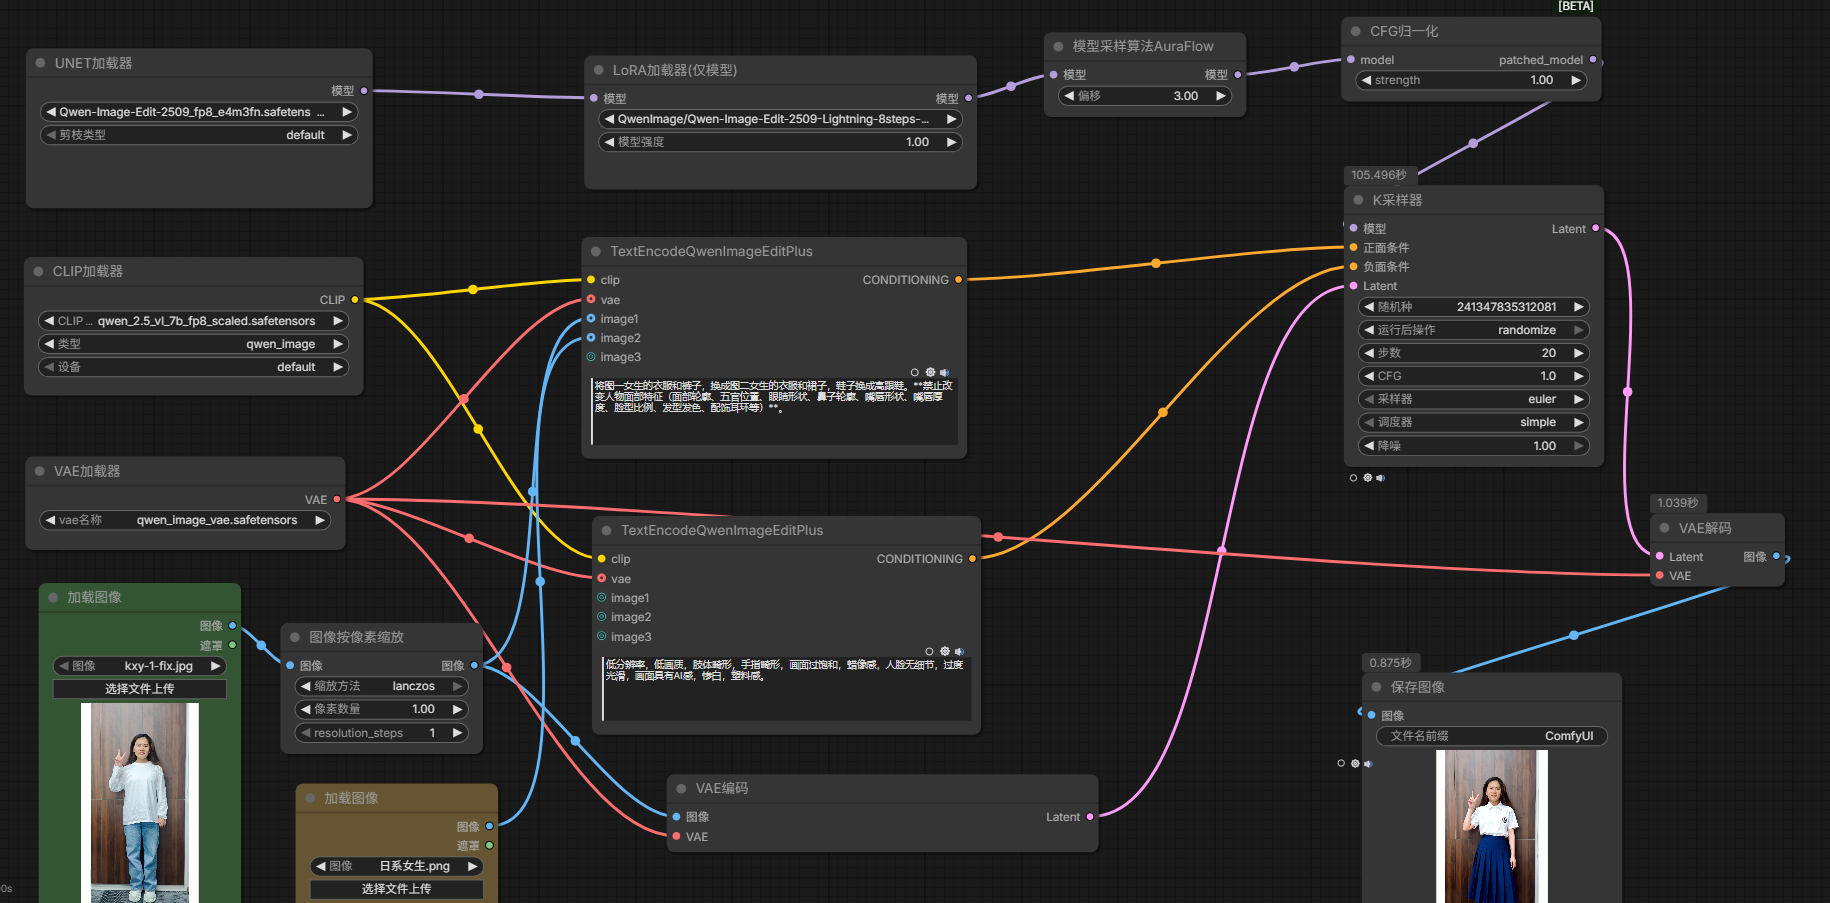Toggle collapse on the UNET加载器 node
This screenshot has width=1830, height=903.
(40, 63)
